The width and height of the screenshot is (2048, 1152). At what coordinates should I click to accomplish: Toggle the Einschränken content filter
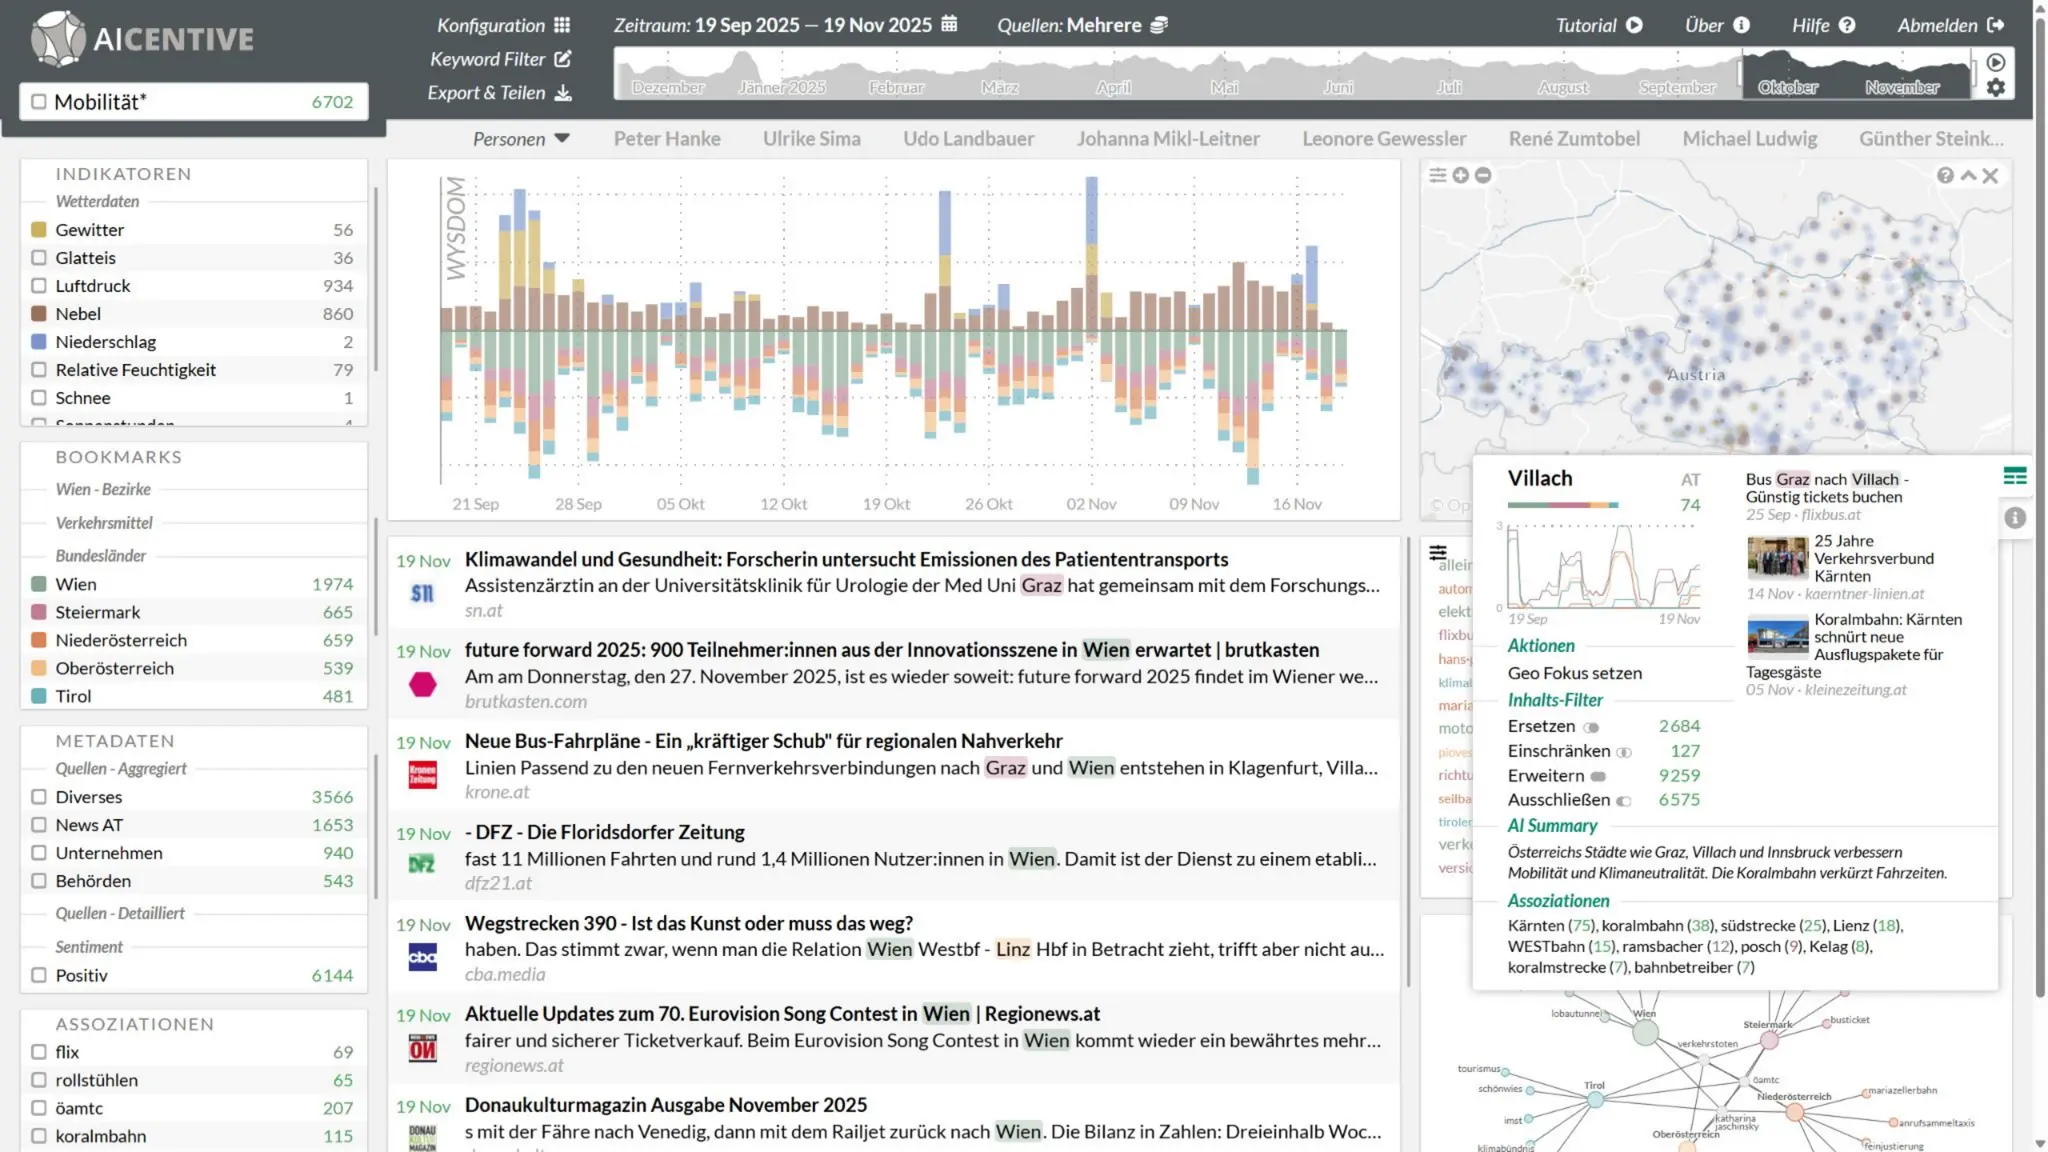coord(1624,752)
